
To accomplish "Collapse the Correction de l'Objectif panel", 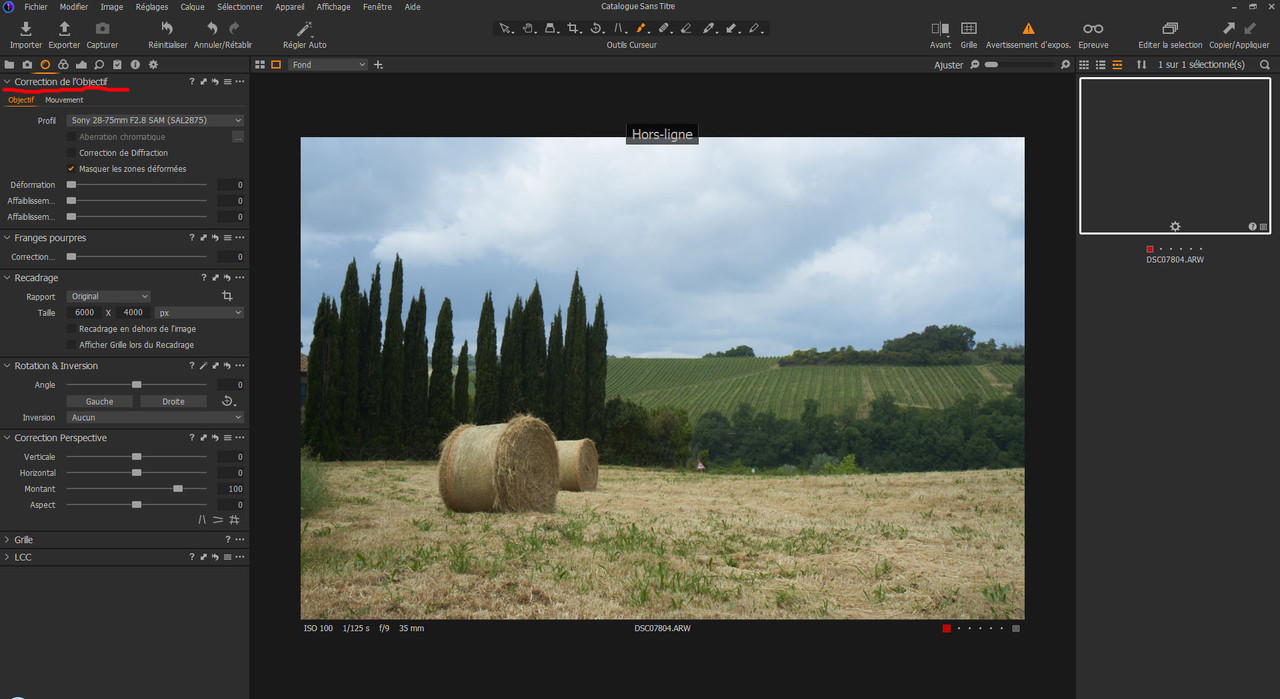I will (7, 82).
